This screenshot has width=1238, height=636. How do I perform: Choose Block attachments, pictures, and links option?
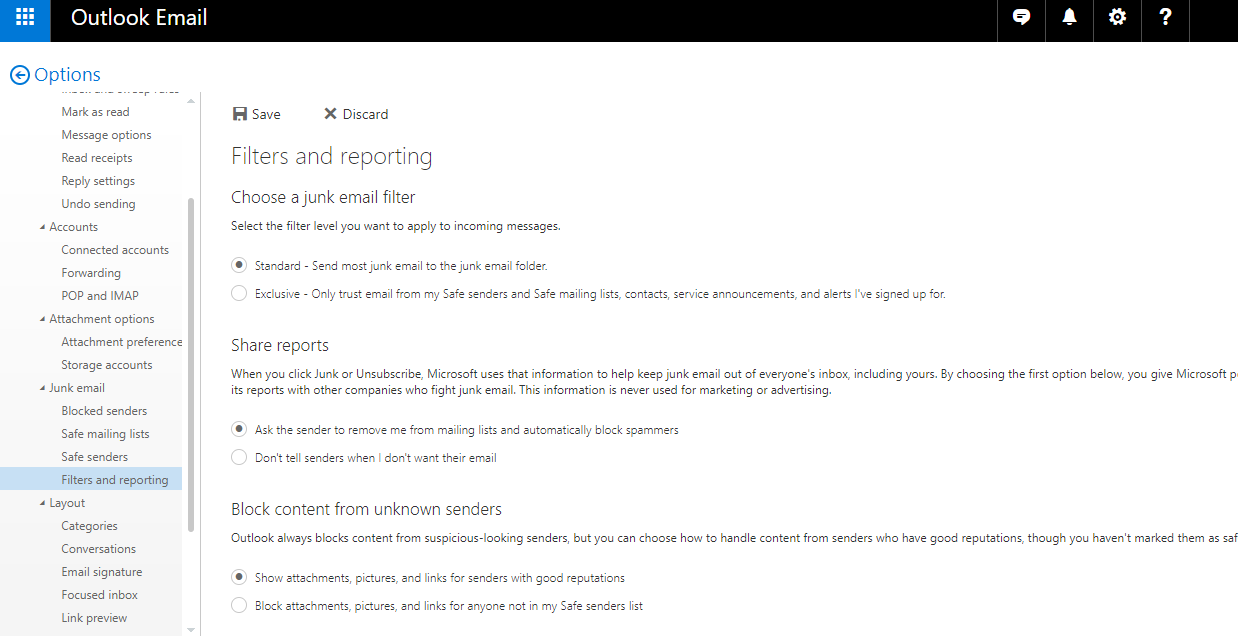tap(239, 606)
